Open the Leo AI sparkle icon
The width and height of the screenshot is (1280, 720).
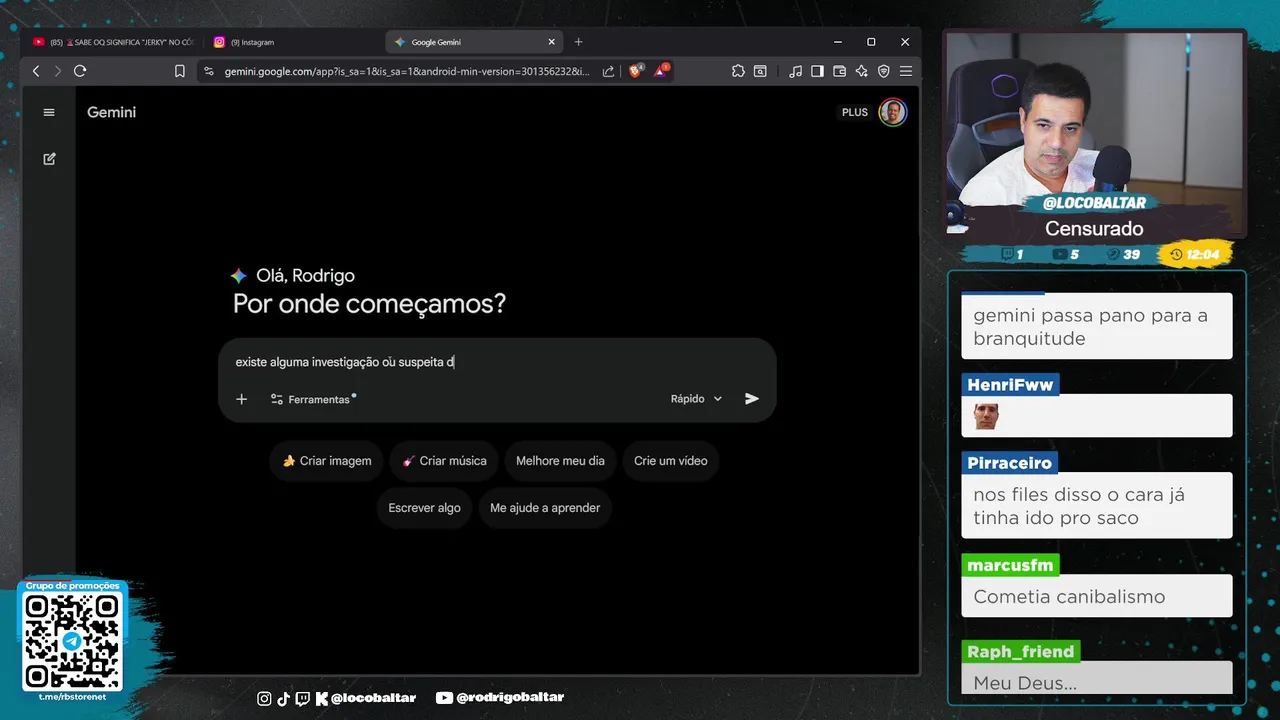[x=861, y=71]
